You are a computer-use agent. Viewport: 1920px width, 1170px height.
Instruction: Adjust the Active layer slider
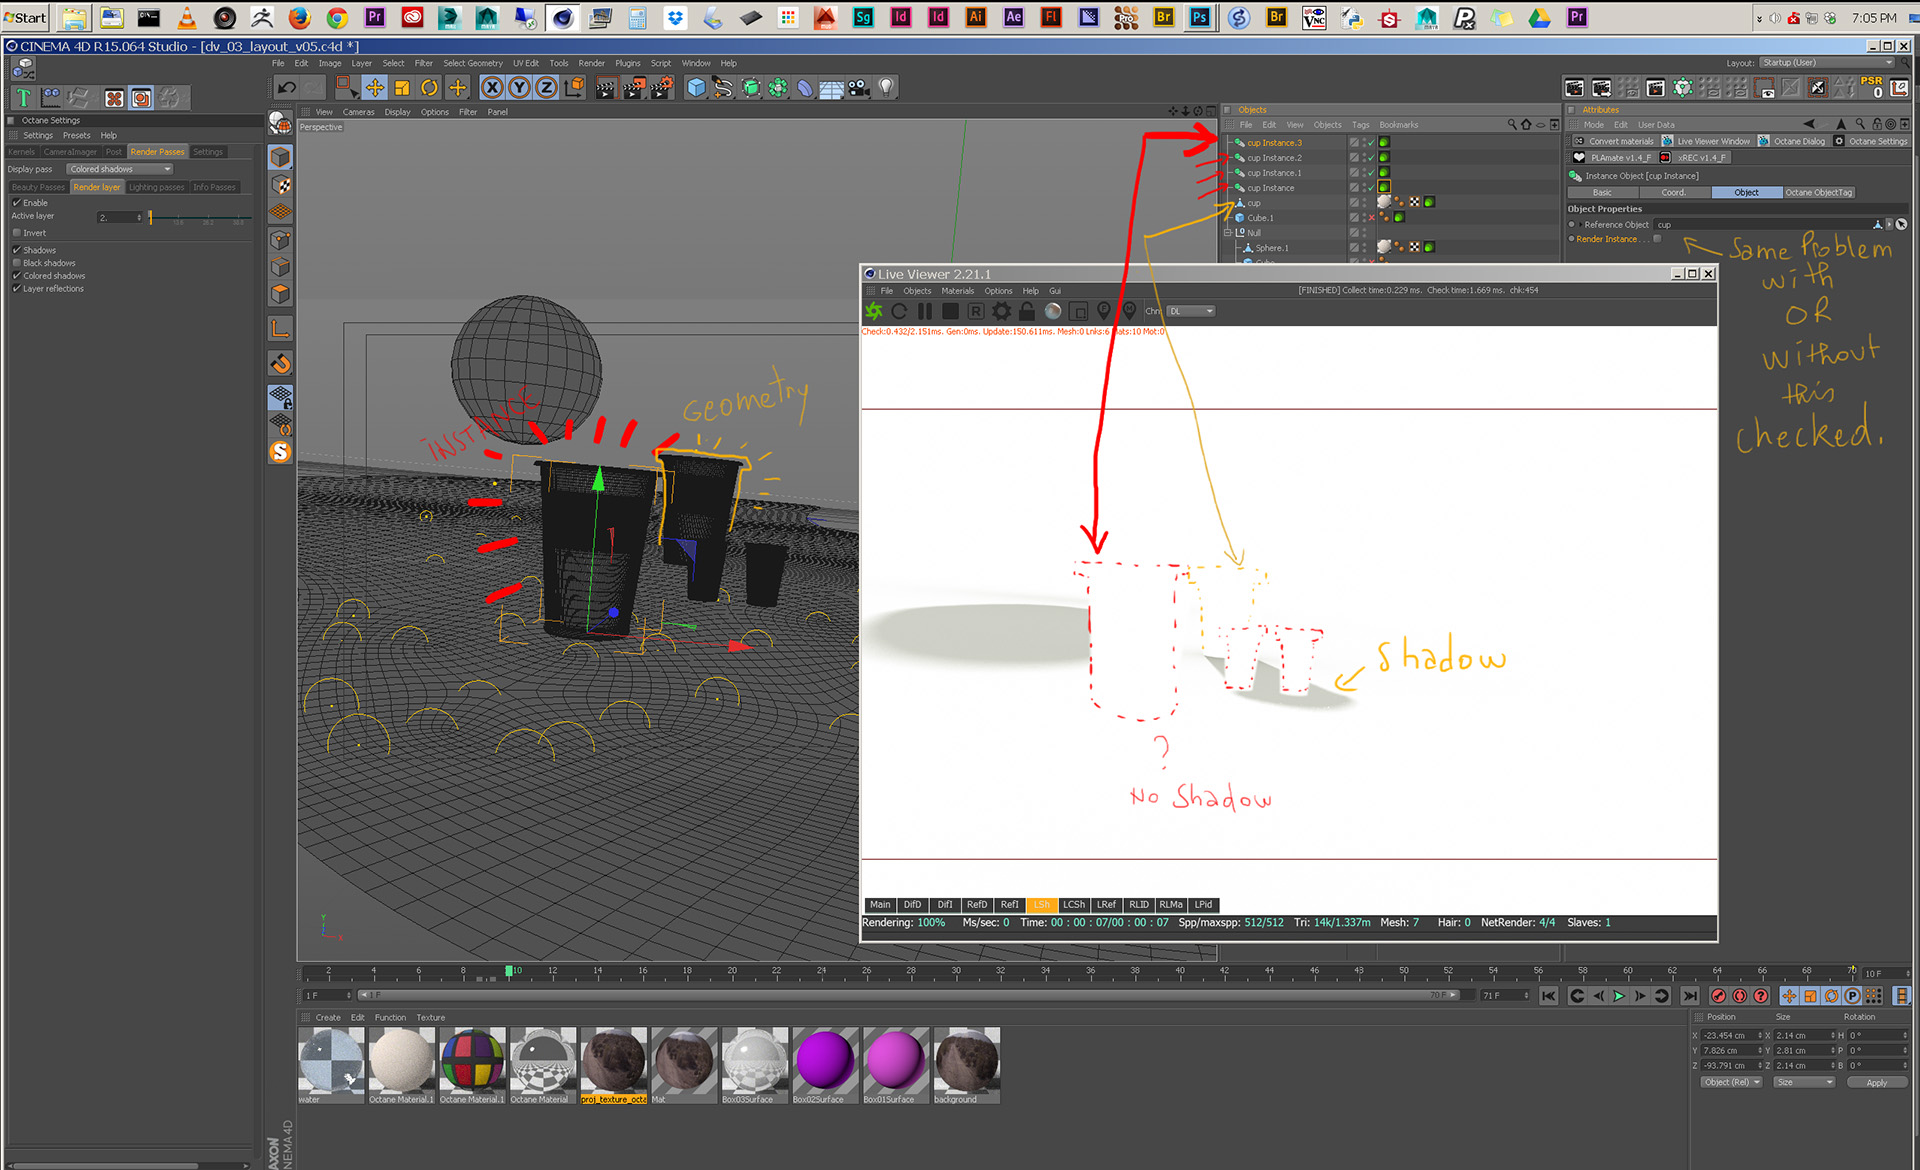[x=199, y=217]
